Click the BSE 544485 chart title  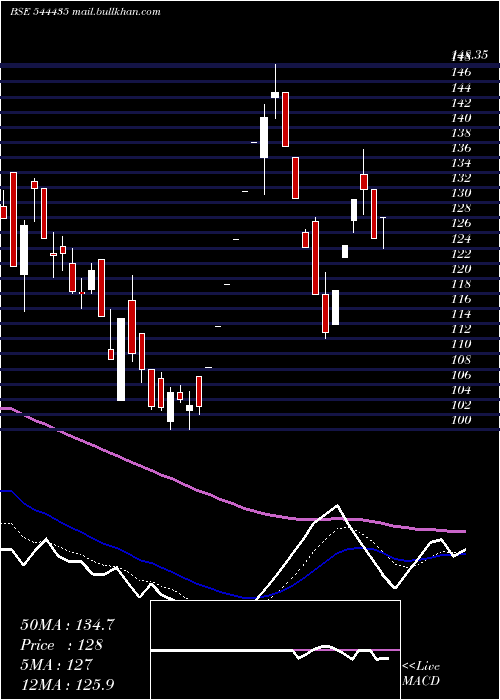coord(39,12)
